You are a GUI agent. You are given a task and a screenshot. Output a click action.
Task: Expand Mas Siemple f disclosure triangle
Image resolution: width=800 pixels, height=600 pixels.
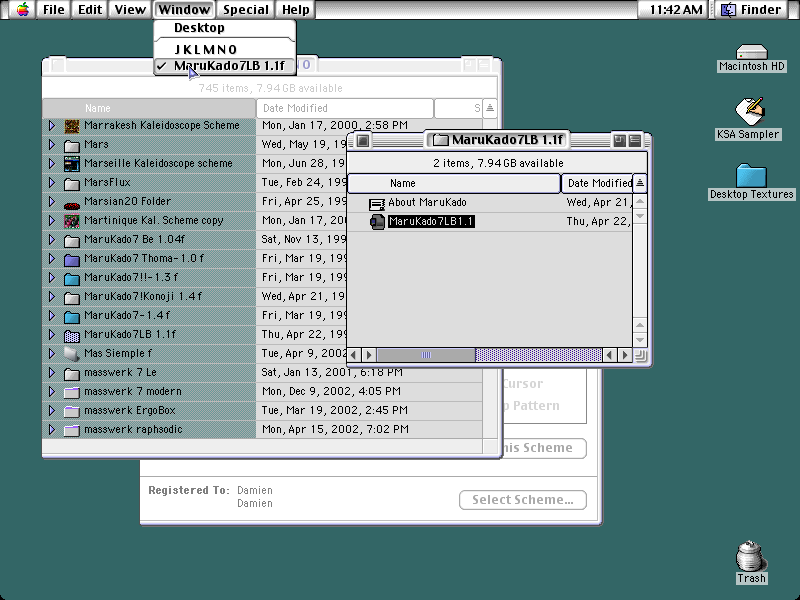point(52,354)
